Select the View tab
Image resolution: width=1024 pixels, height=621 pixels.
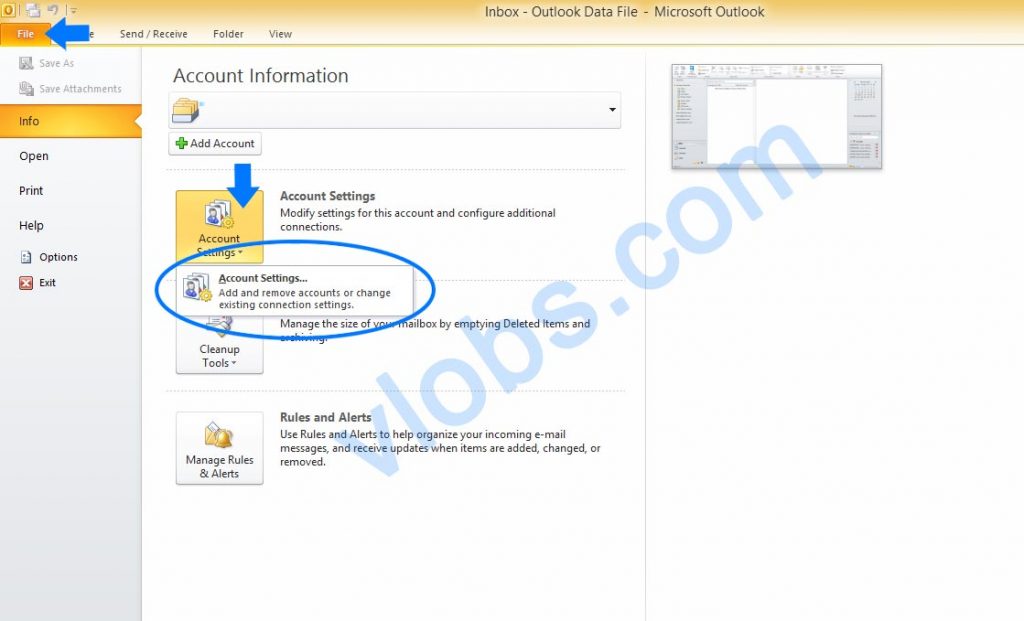280,33
